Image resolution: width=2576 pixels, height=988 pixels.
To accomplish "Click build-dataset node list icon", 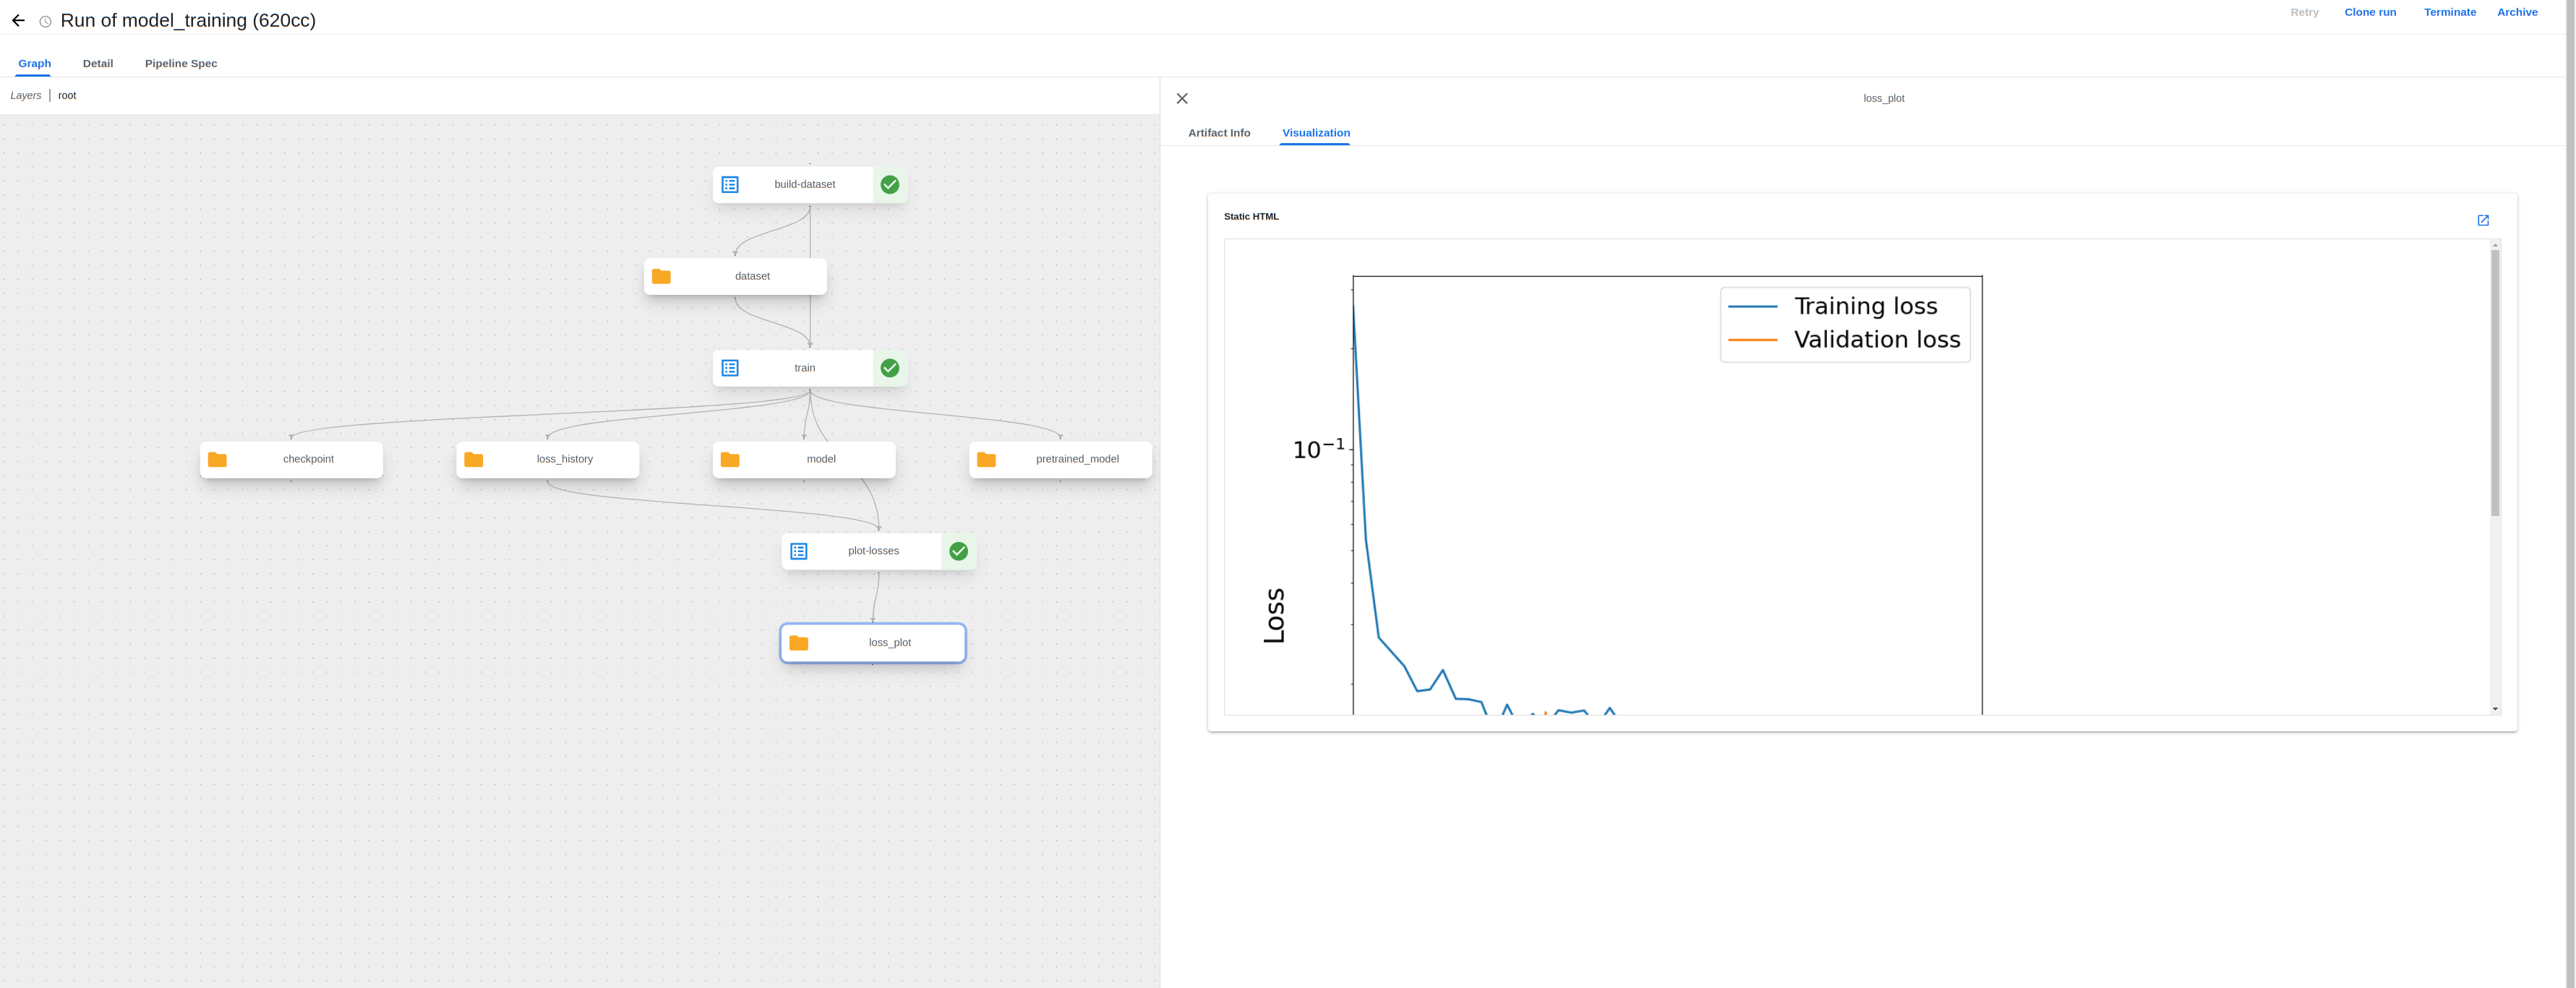I will coord(730,185).
